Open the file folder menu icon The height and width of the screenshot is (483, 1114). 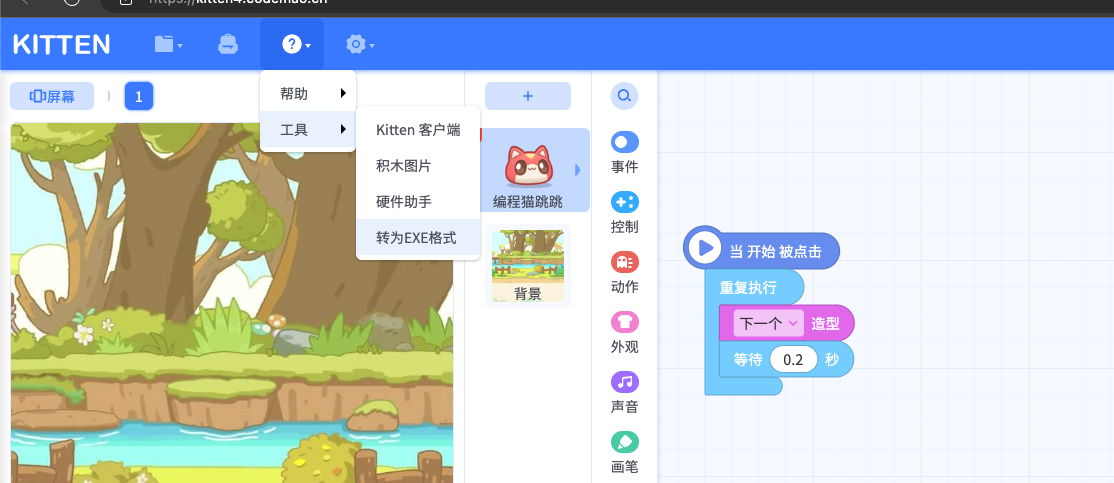click(x=164, y=45)
